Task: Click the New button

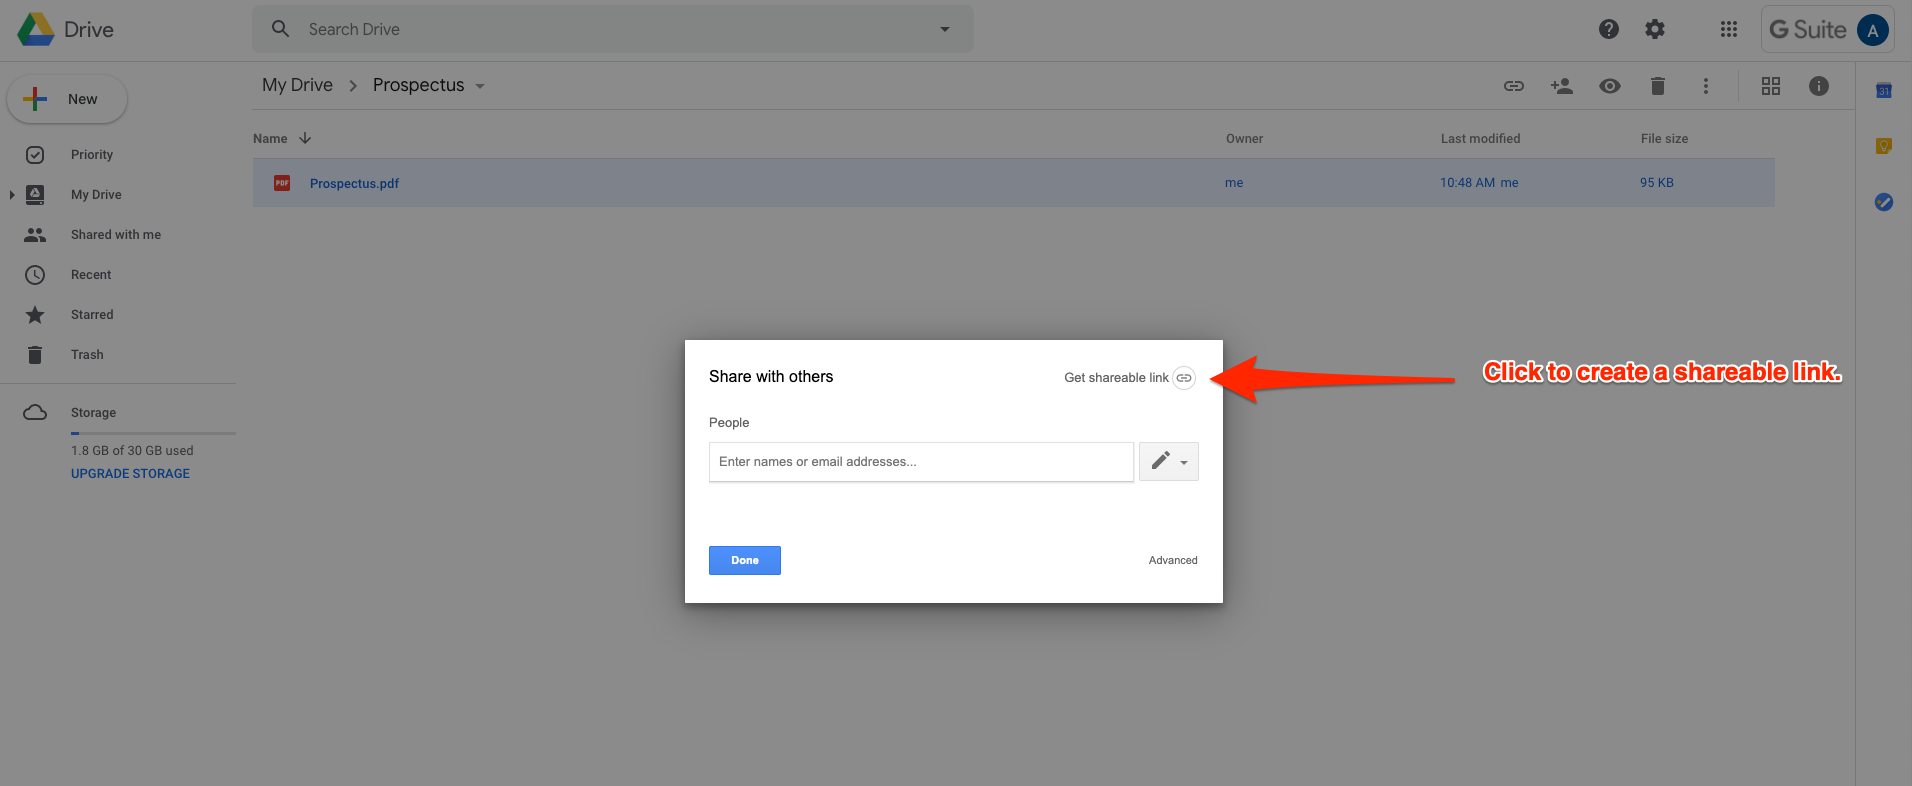Action: (x=67, y=99)
